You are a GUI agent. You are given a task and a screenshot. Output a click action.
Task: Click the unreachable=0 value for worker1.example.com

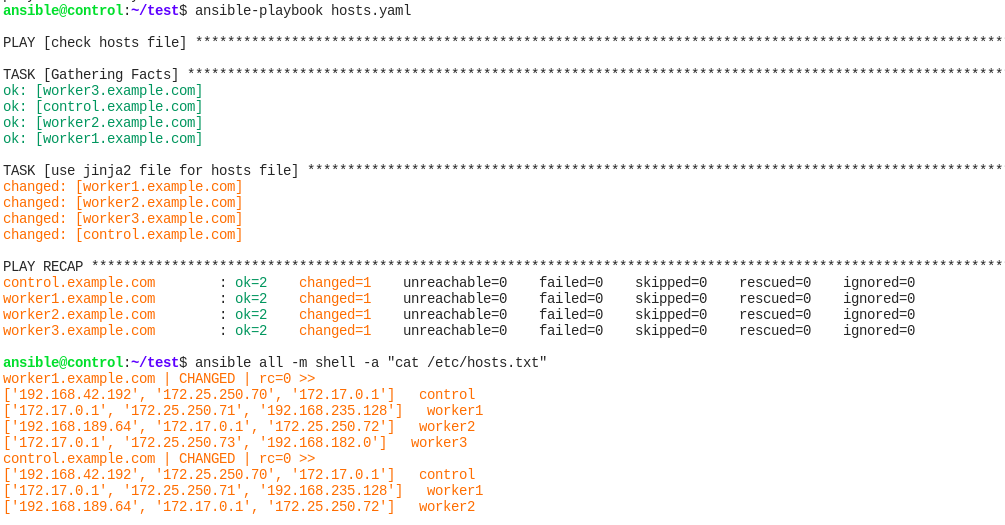coord(455,299)
